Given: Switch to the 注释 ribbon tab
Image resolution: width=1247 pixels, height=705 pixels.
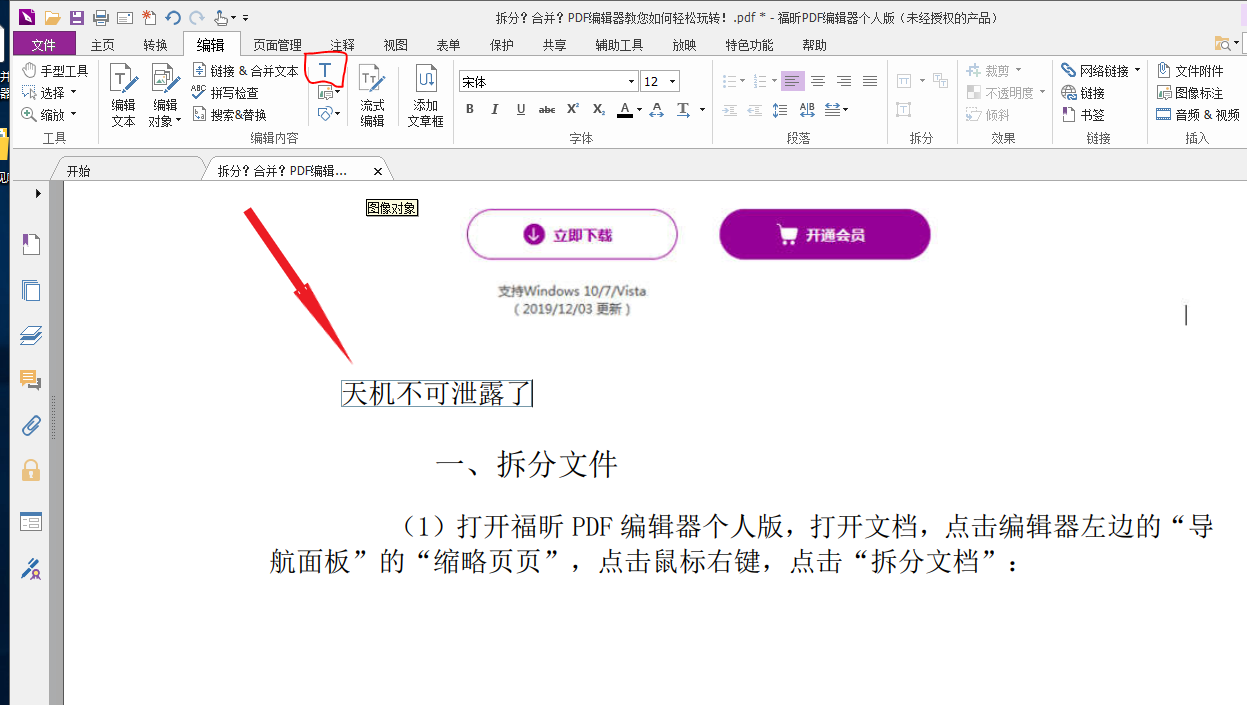Looking at the screenshot, I should [342, 45].
